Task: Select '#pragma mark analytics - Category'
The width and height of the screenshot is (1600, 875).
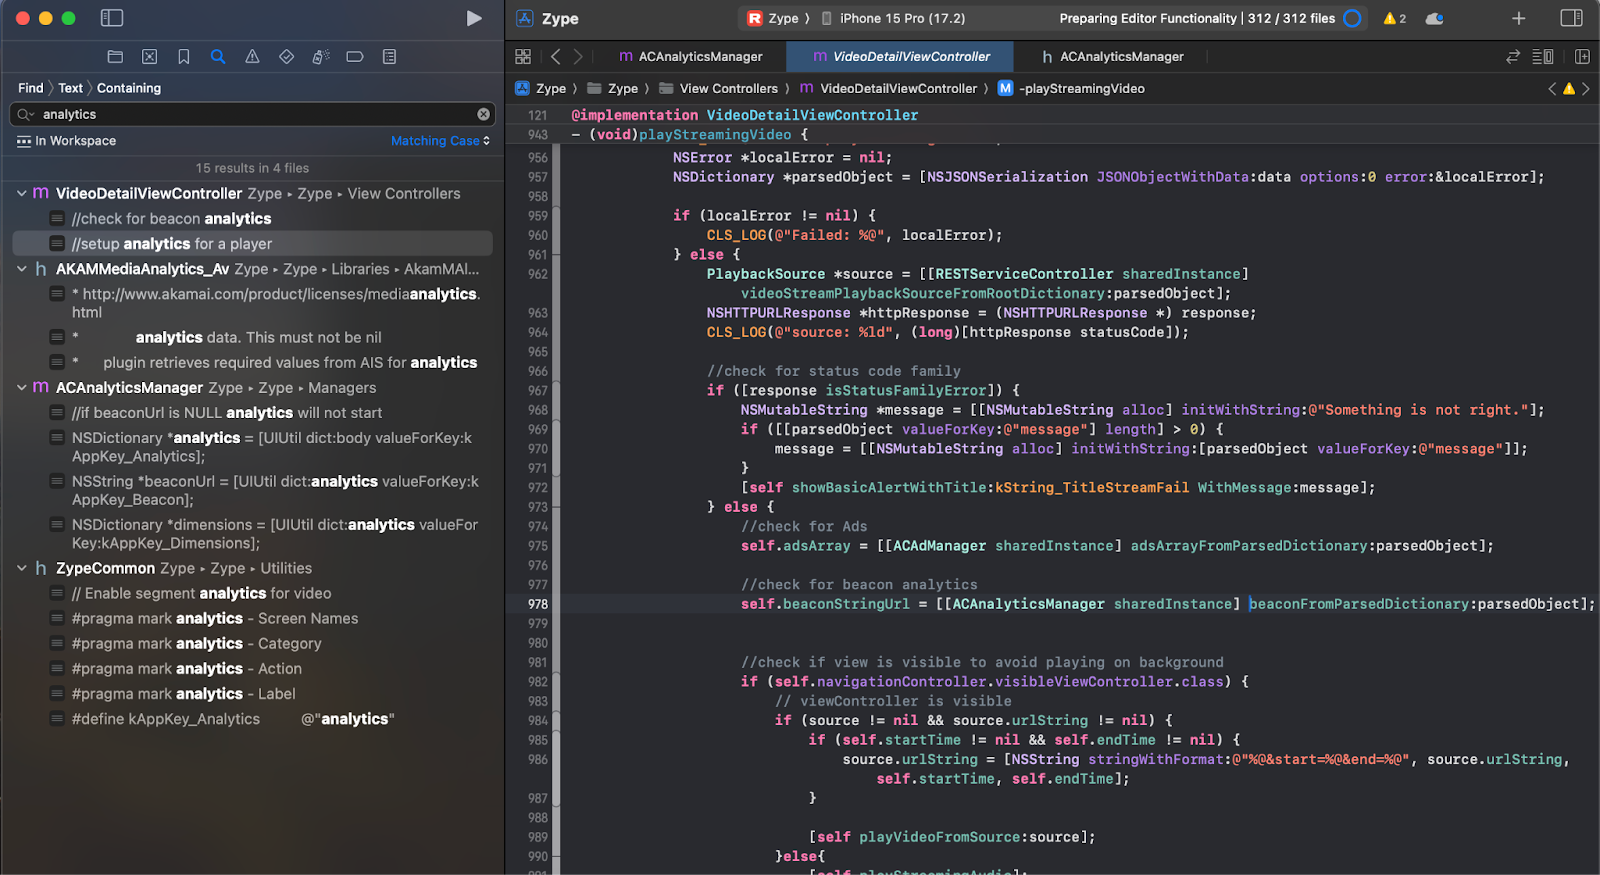Action: click(x=252, y=643)
